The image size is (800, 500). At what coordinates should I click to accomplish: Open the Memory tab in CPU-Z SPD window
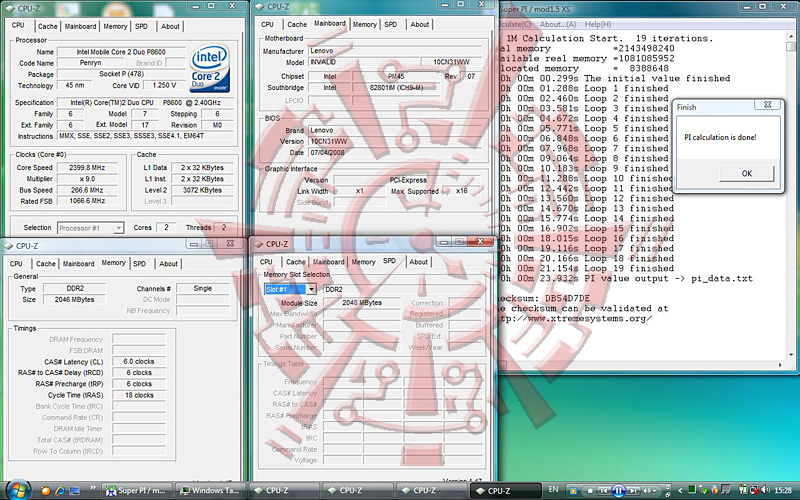point(363,262)
